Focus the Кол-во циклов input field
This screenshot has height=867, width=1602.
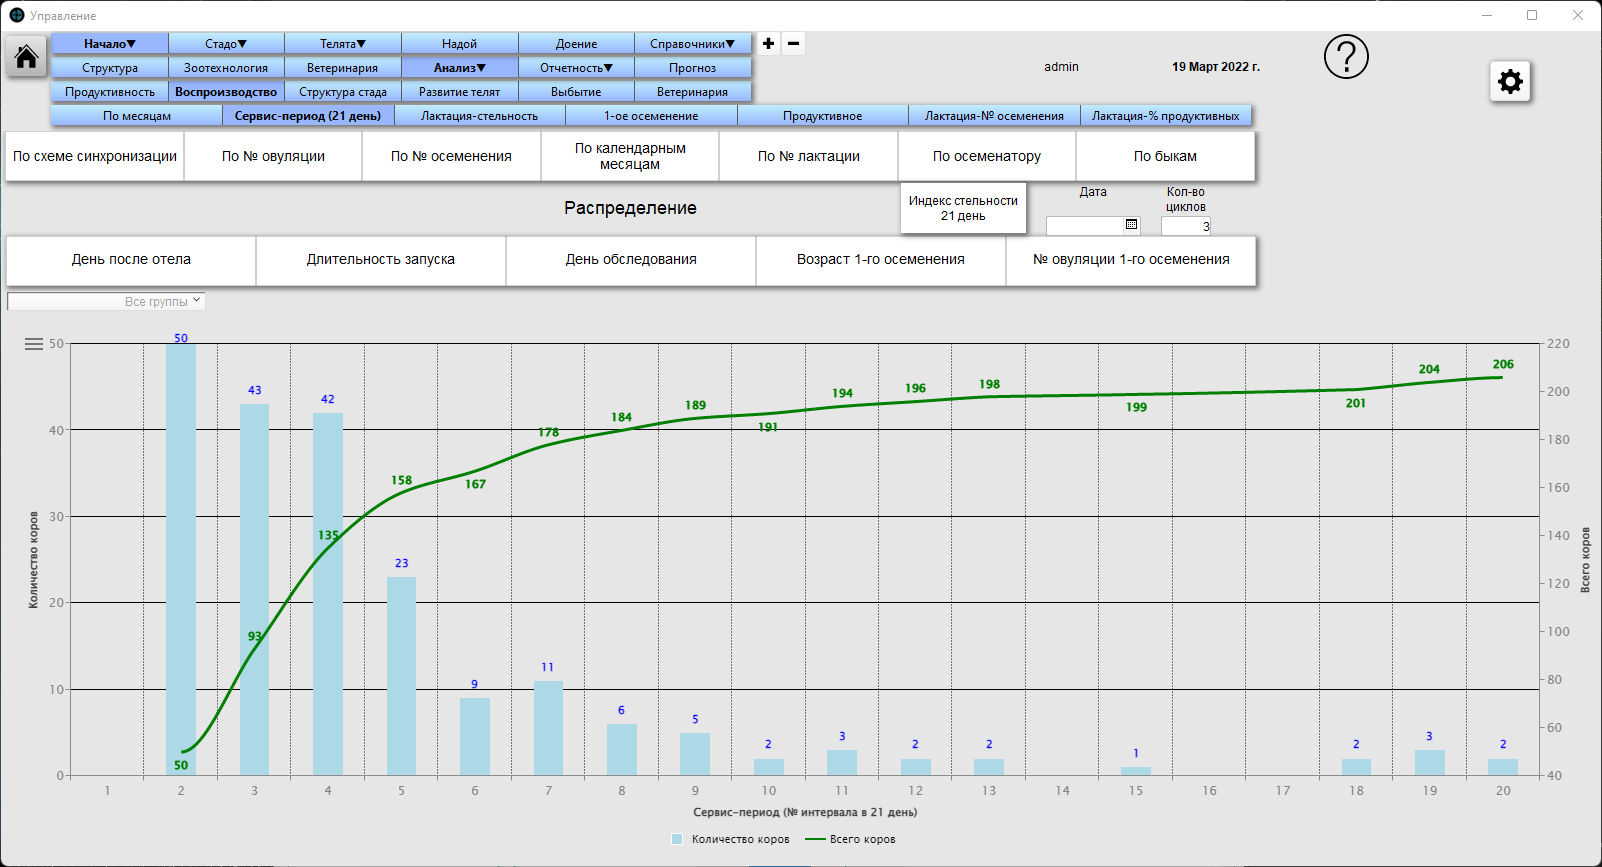tap(1186, 226)
